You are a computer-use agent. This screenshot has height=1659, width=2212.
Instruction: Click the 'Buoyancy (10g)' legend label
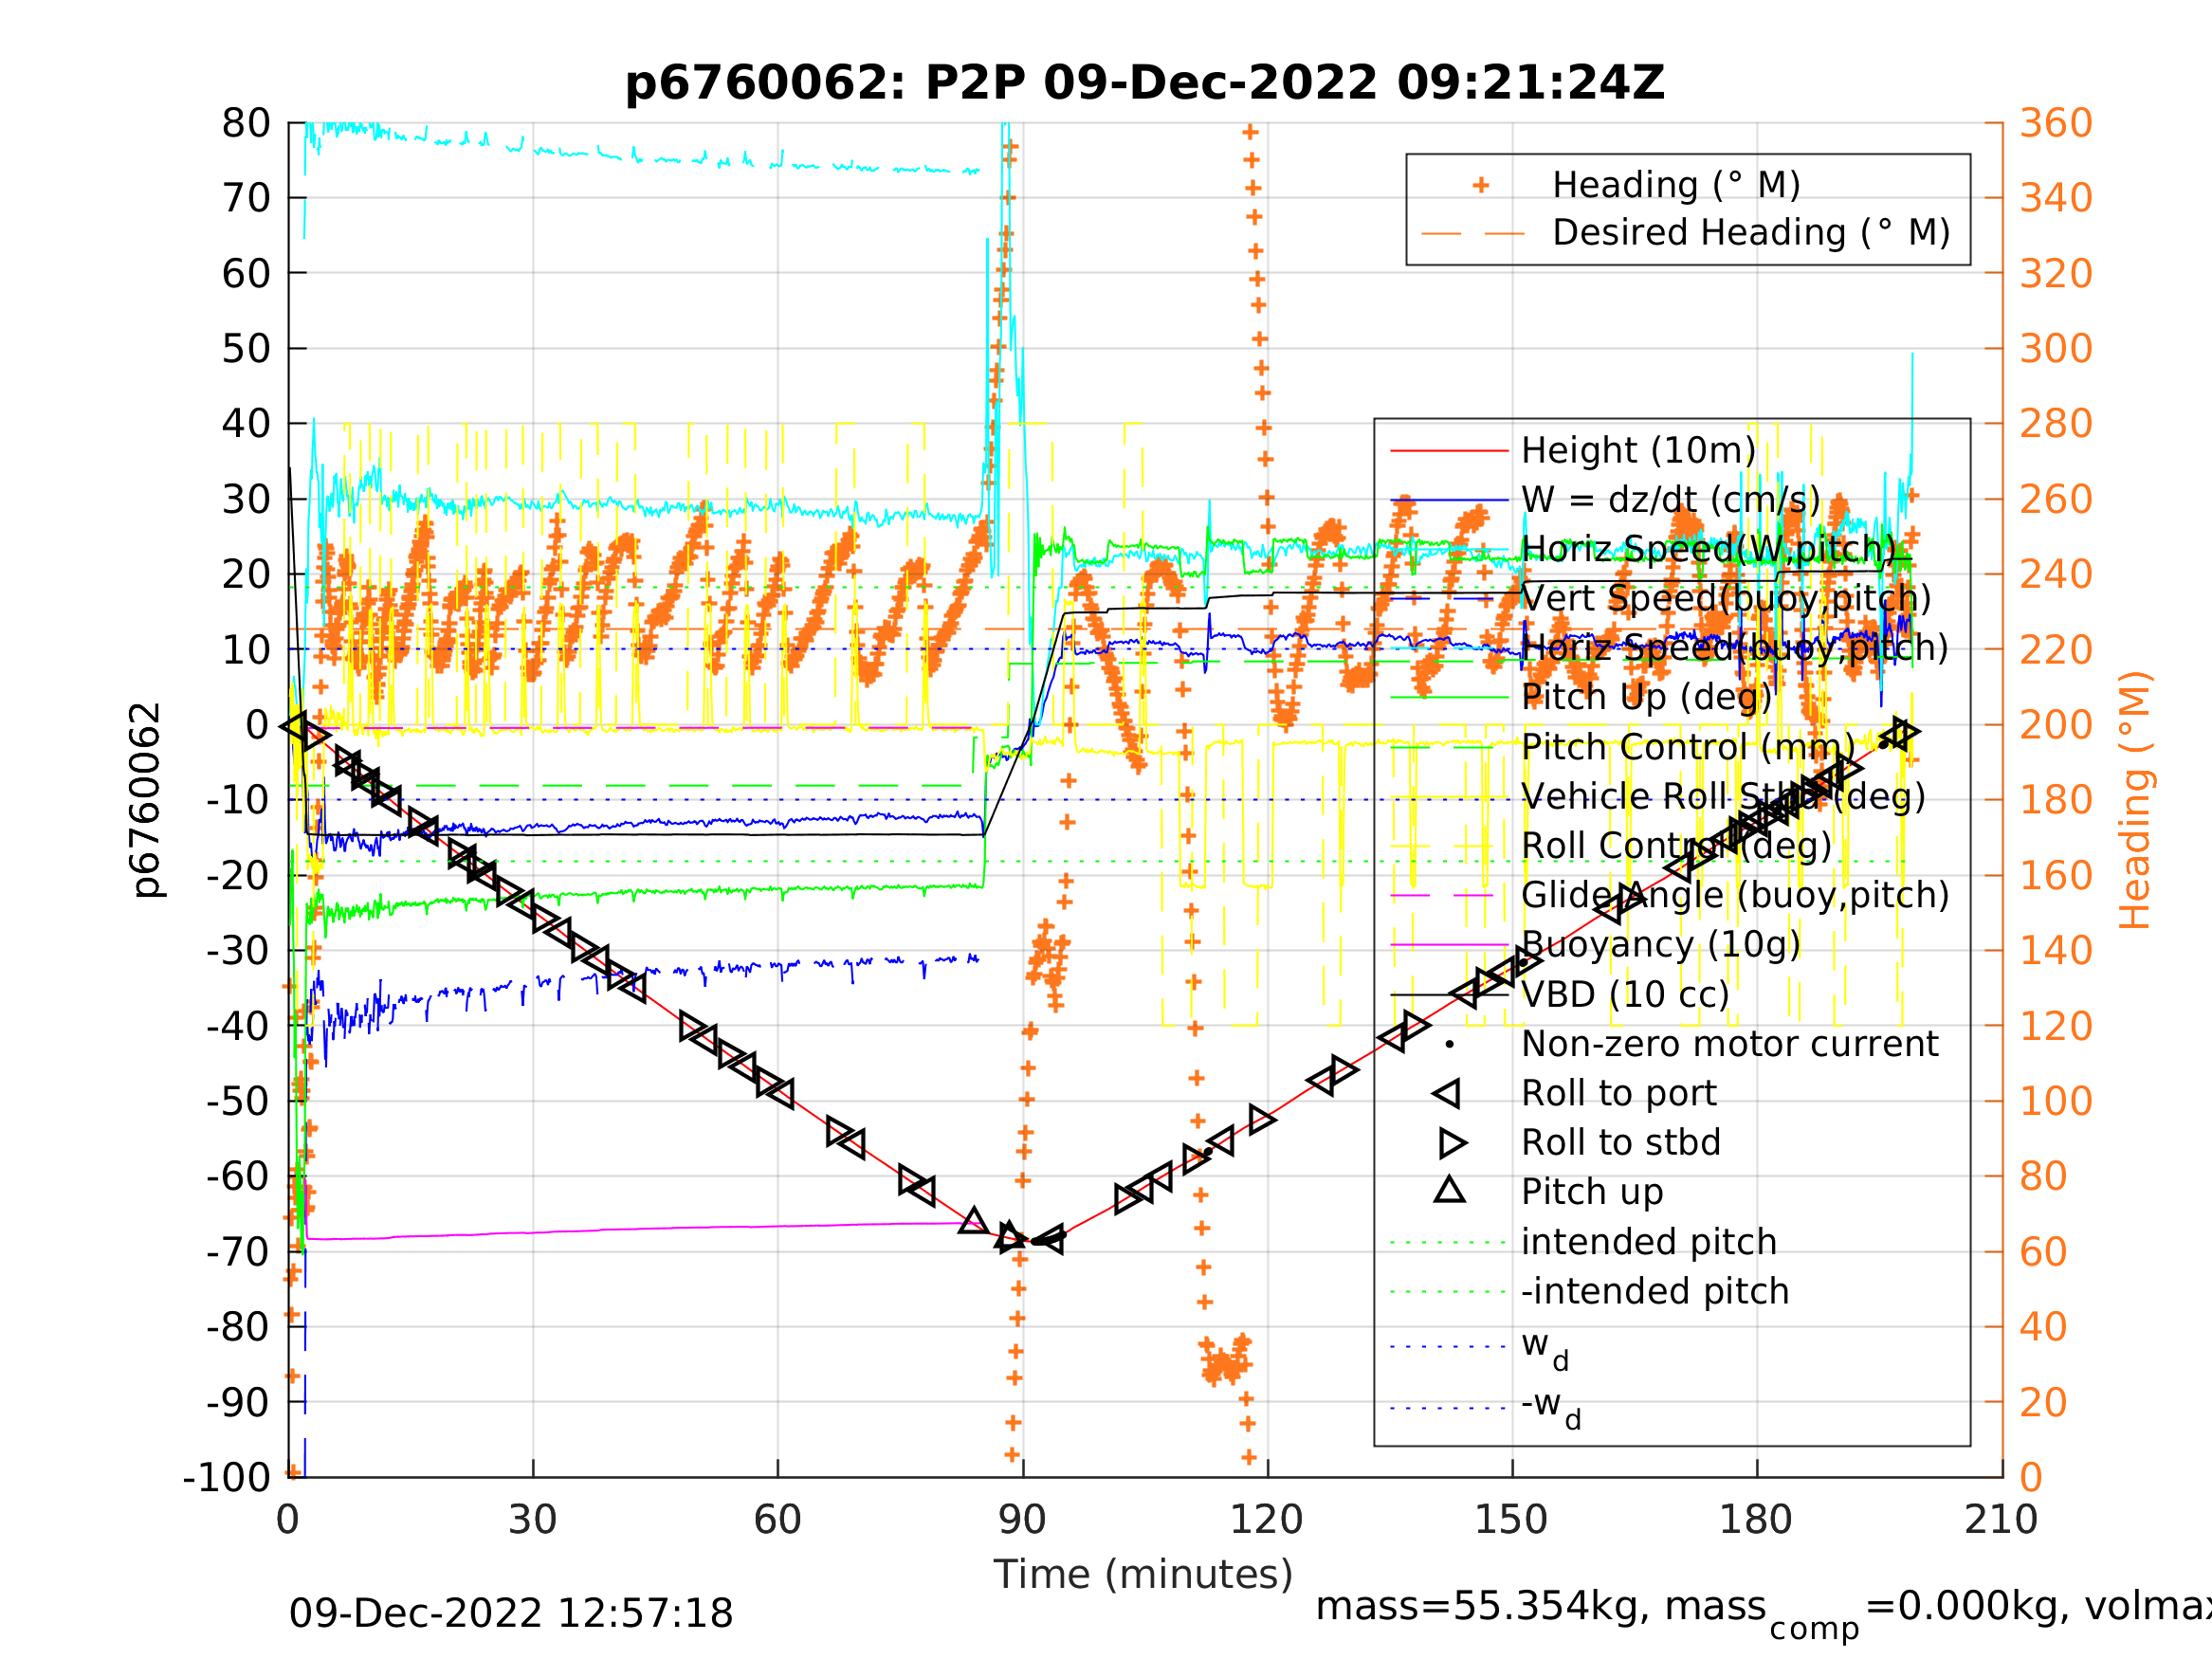click(1661, 944)
